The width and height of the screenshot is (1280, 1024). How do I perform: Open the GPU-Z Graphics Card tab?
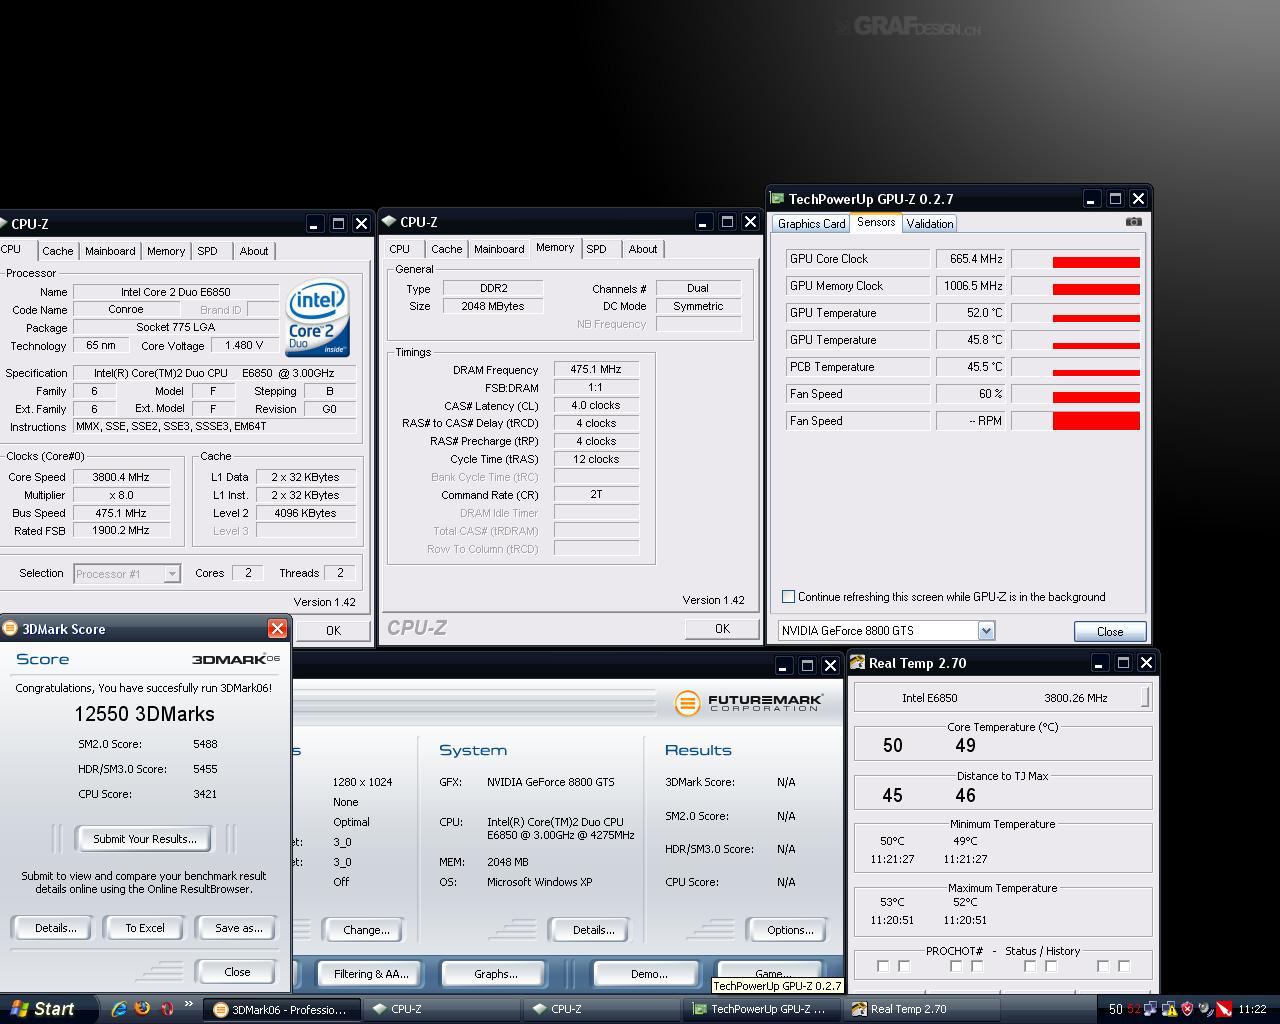(x=811, y=223)
